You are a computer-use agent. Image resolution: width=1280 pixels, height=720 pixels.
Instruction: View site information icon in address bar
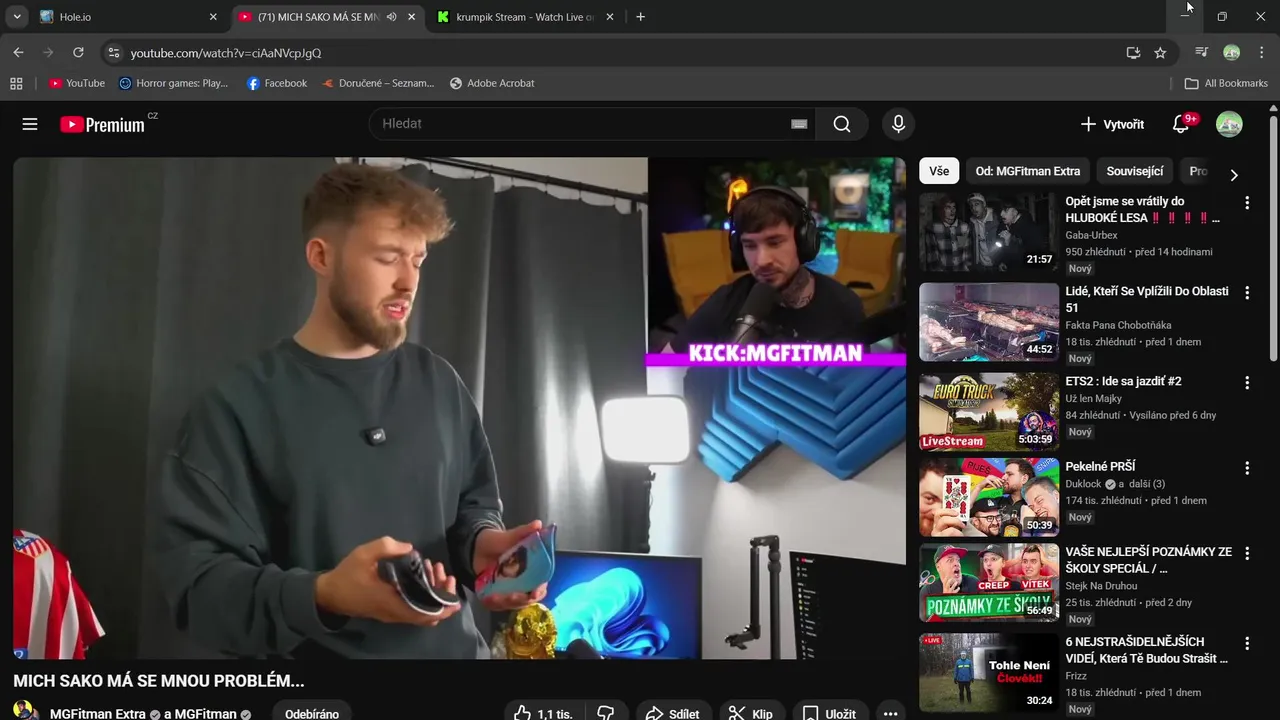click(x=113, y=52)
